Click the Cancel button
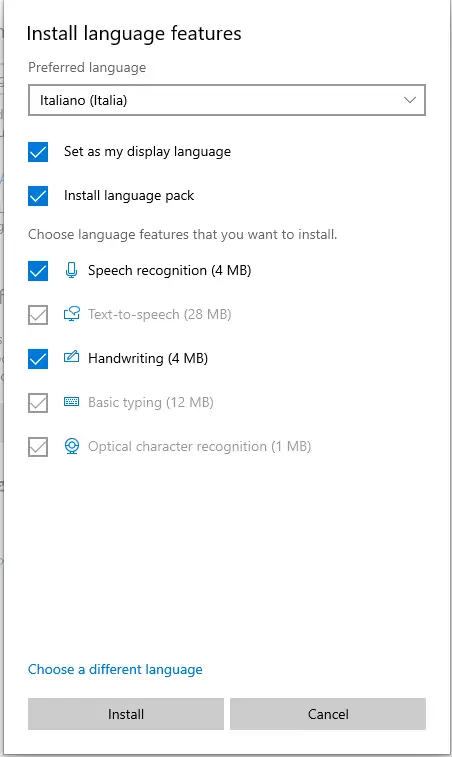This screenshot has height=757, width=452. pos(328,714)
